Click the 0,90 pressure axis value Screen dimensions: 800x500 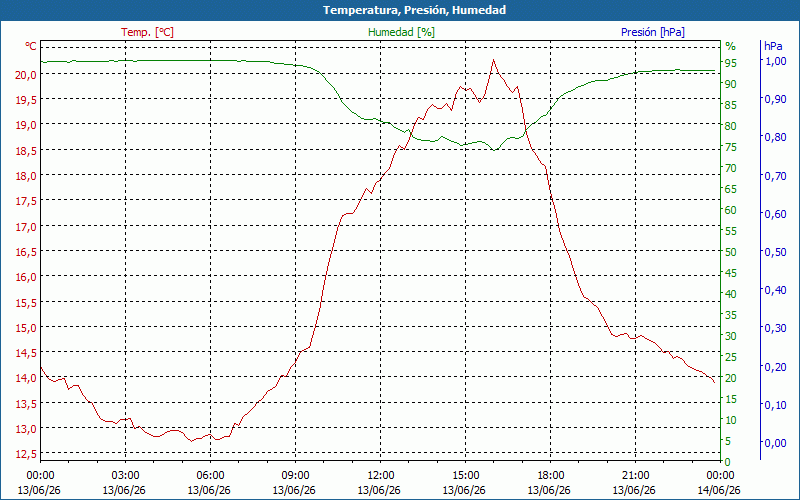(775, 99)
